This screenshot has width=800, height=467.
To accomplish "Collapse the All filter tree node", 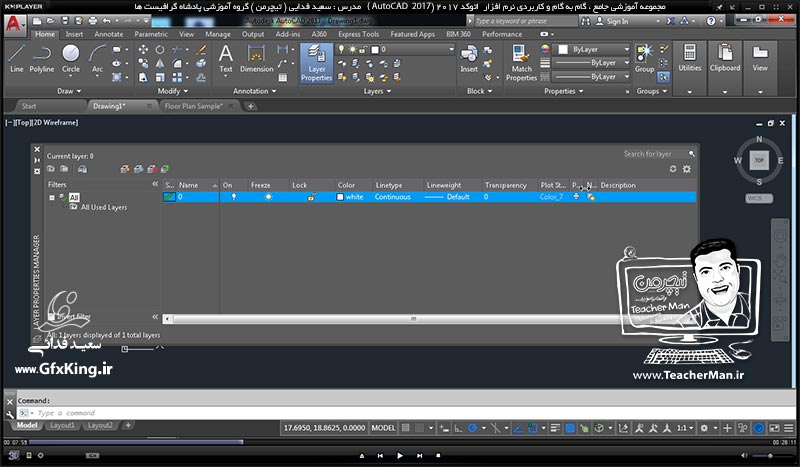I will [x=52, y=198].
